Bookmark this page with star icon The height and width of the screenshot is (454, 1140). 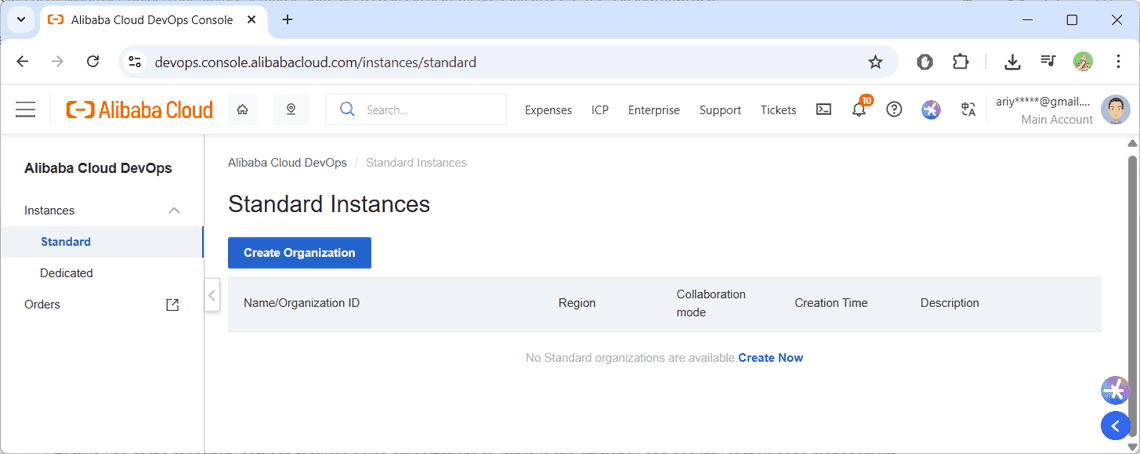tap(875, 62)
